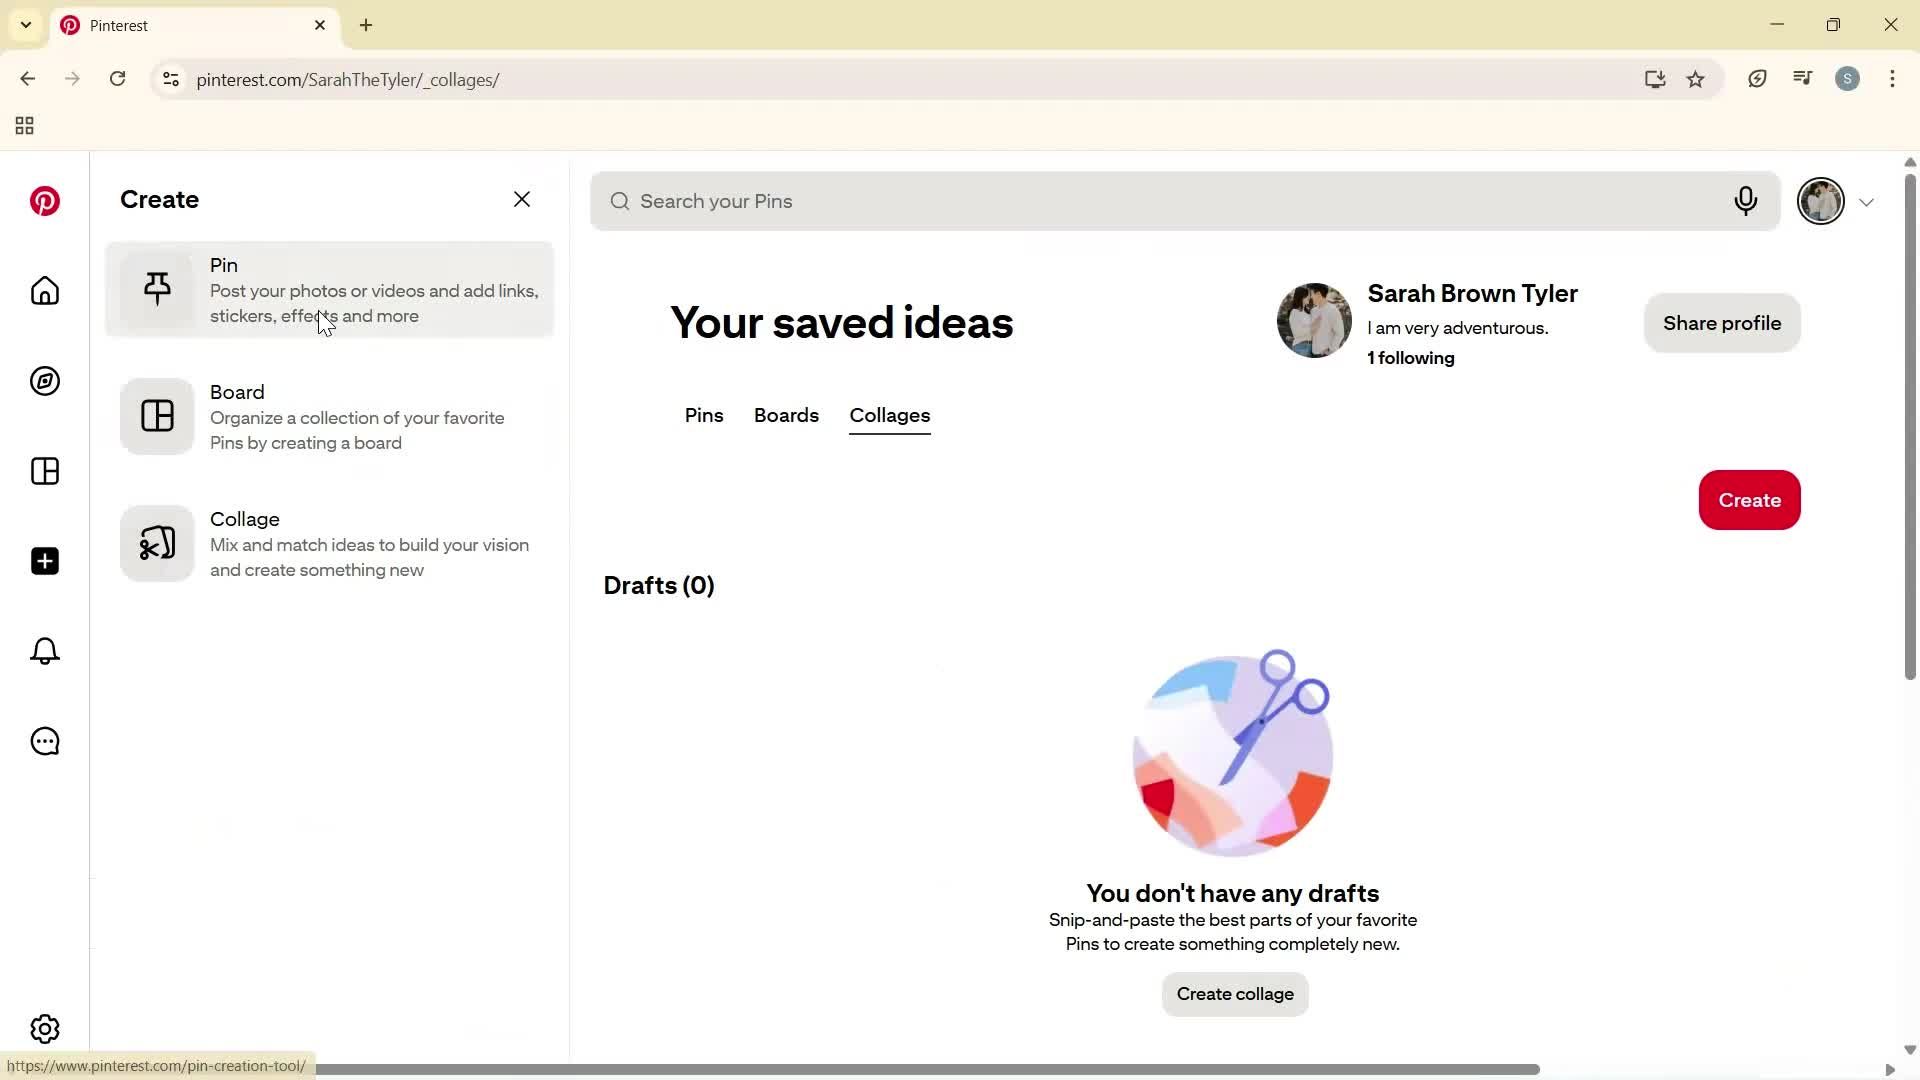The width and height of the screenshot is (1920, 1080).
Task: Switch to the Pins tab
Action: coord(704,415)
